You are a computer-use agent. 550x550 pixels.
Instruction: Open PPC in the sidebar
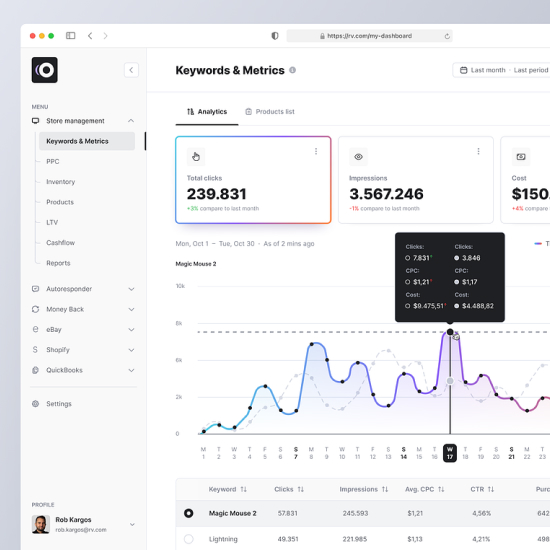[x=53, y=161]
